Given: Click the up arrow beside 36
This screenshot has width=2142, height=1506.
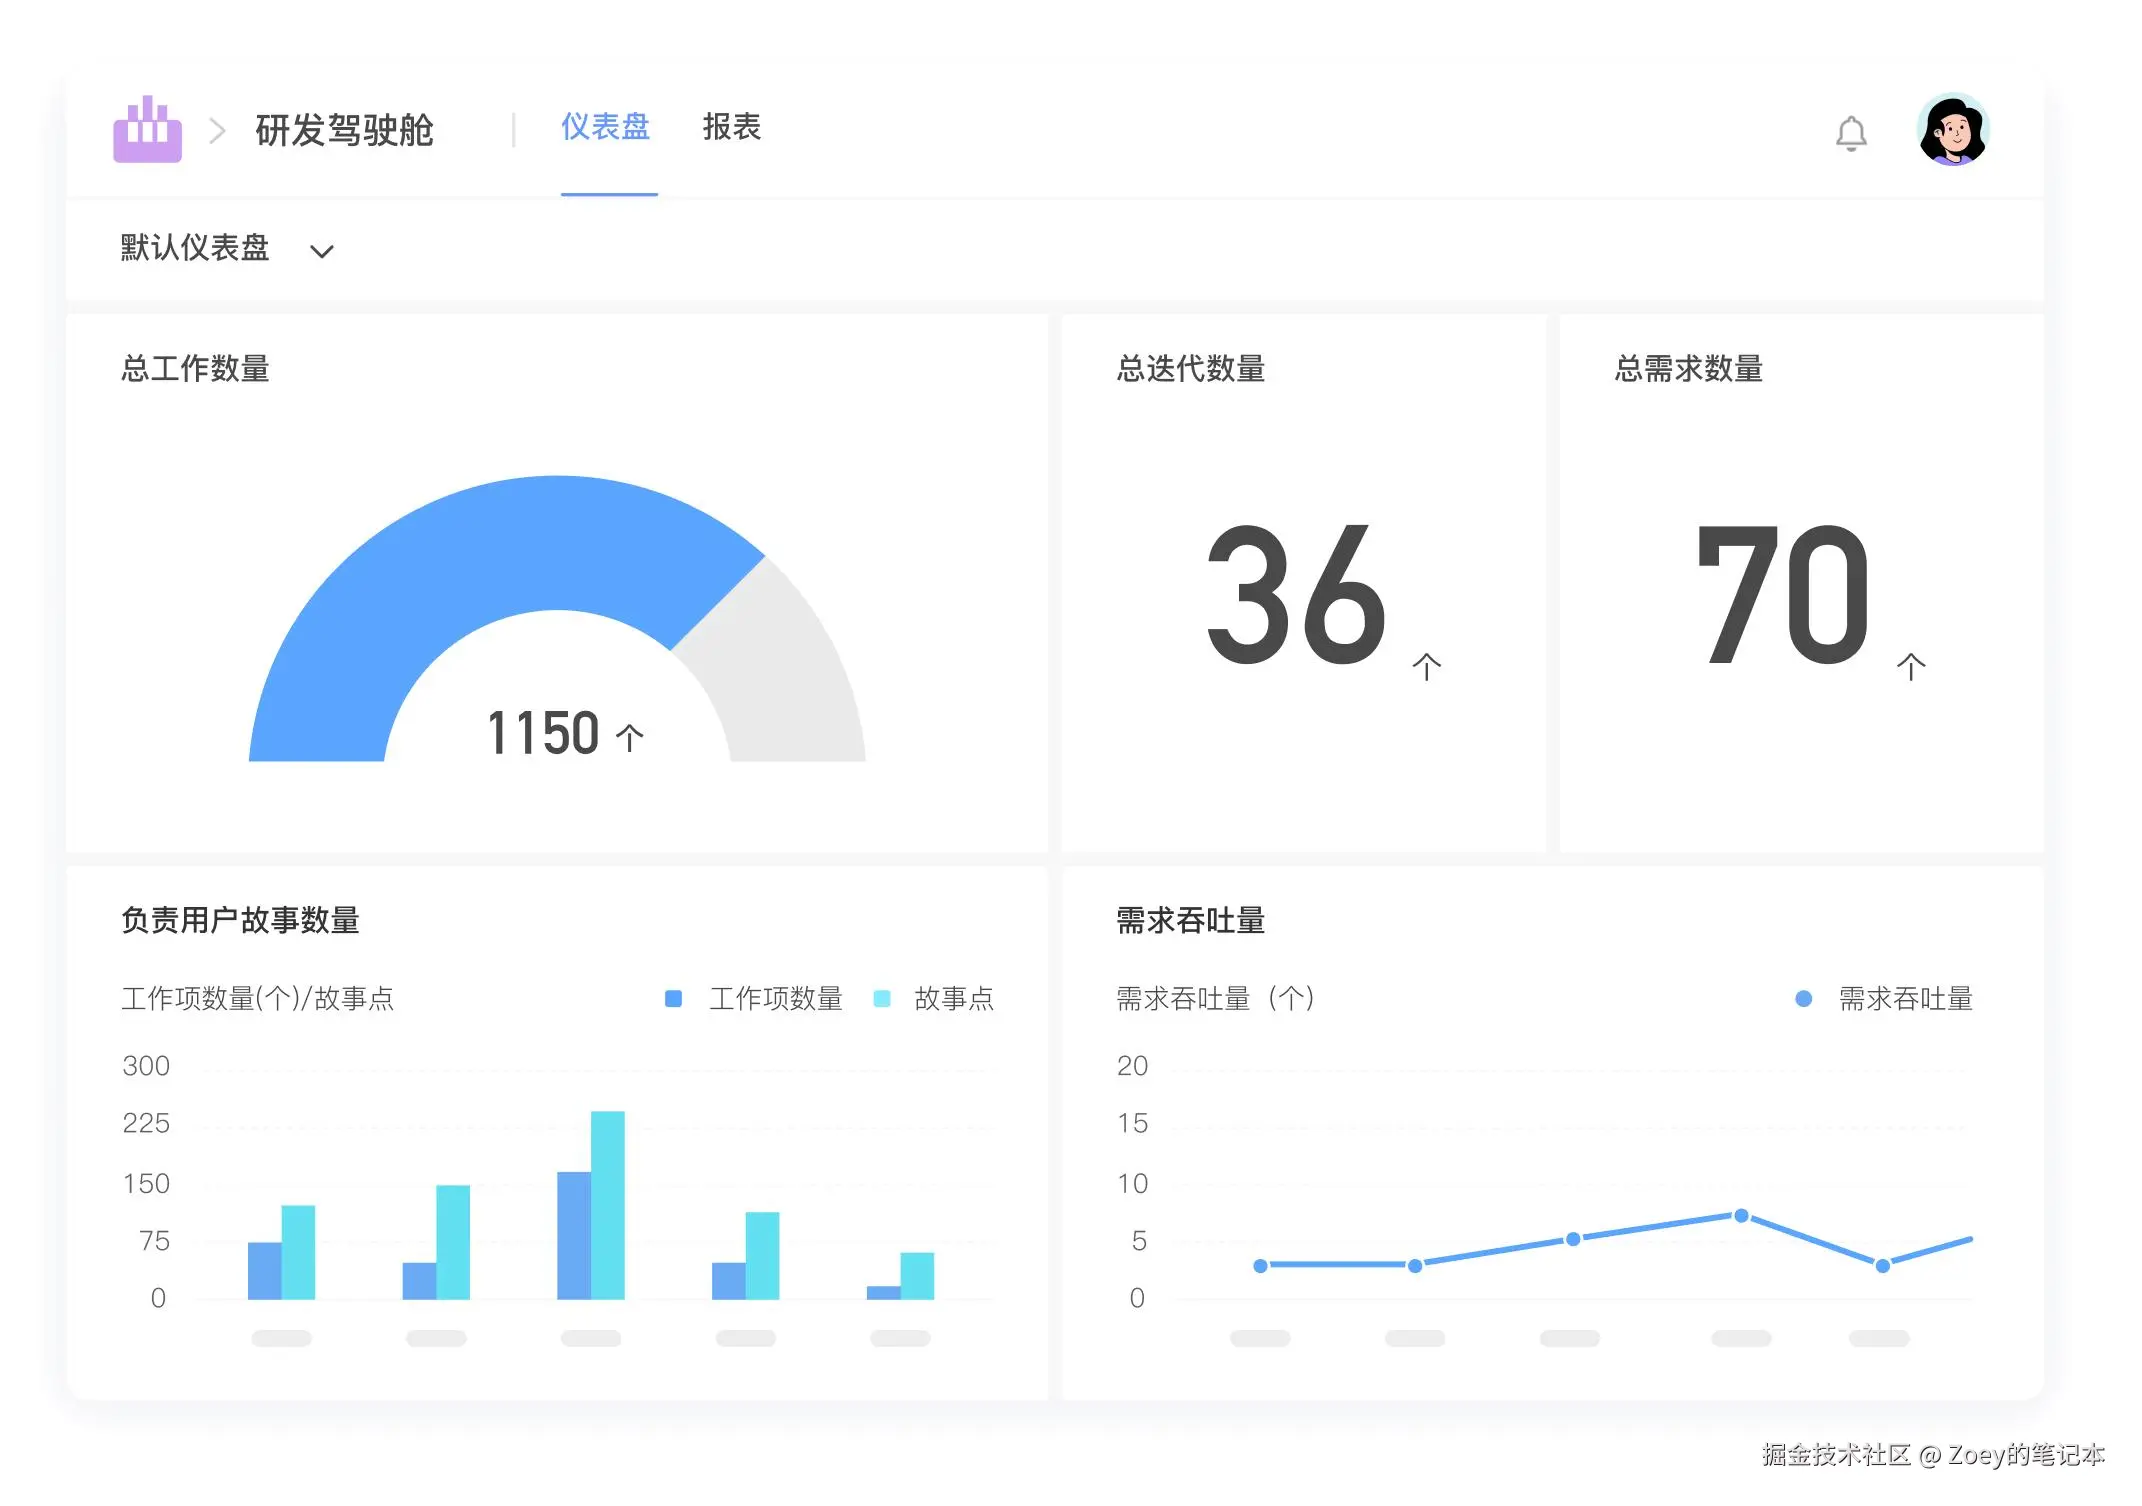Looking at the screenshot, I should coord(1426,666).
